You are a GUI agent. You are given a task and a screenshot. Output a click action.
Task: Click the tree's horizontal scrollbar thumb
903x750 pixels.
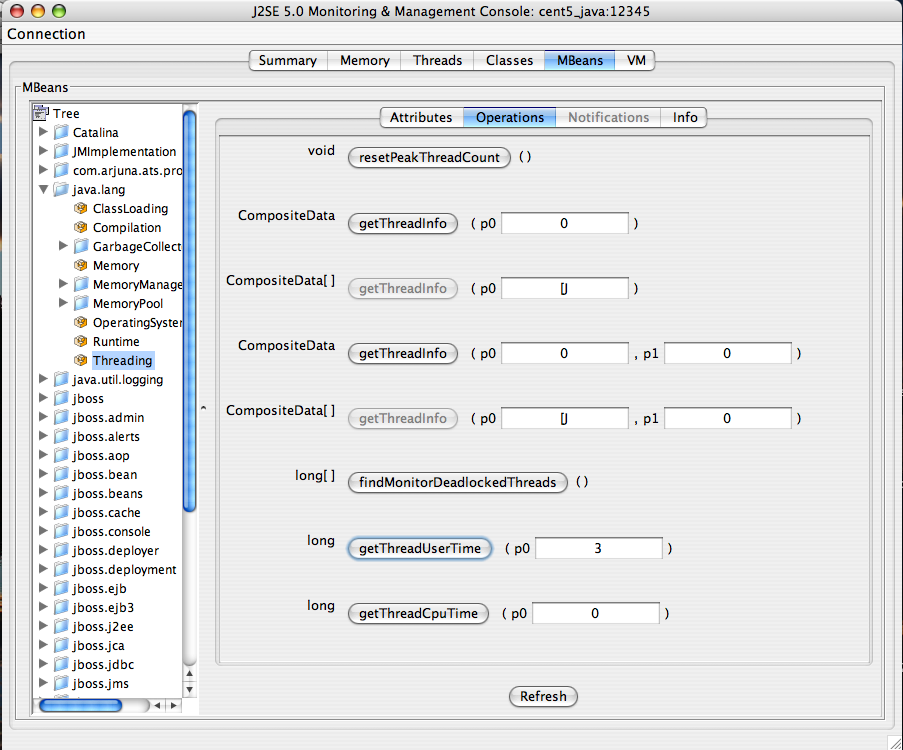pyautogui.click(x=80, y=705)
